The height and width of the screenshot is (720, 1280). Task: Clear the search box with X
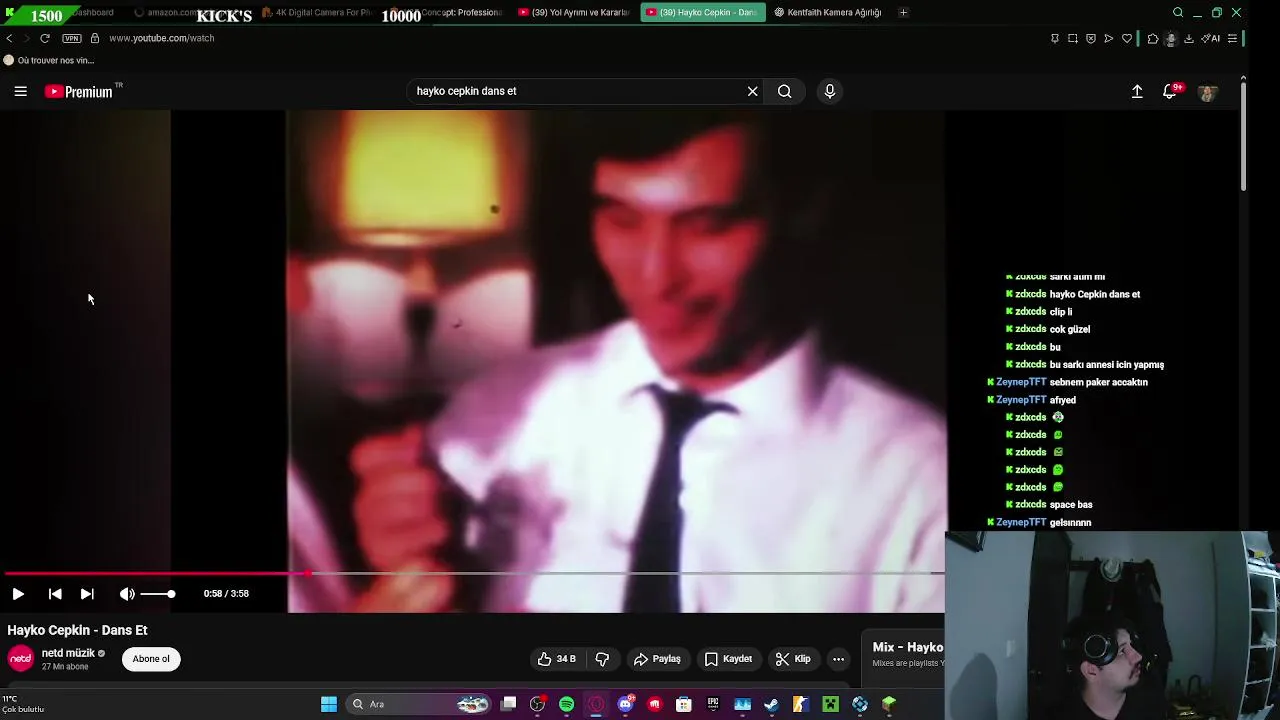pyautogui.click(x=753, y=91)
